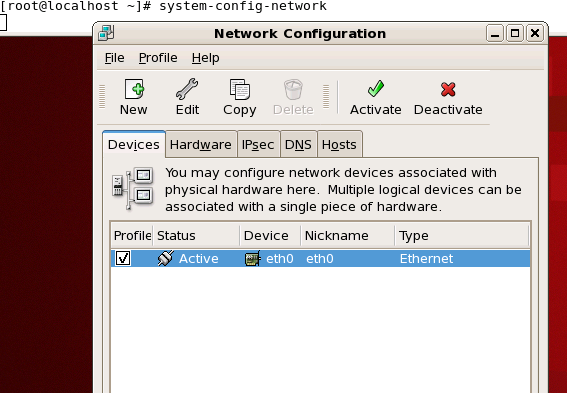
Task: Click the Activate green checkmark icon
Action: coord(376,89)
